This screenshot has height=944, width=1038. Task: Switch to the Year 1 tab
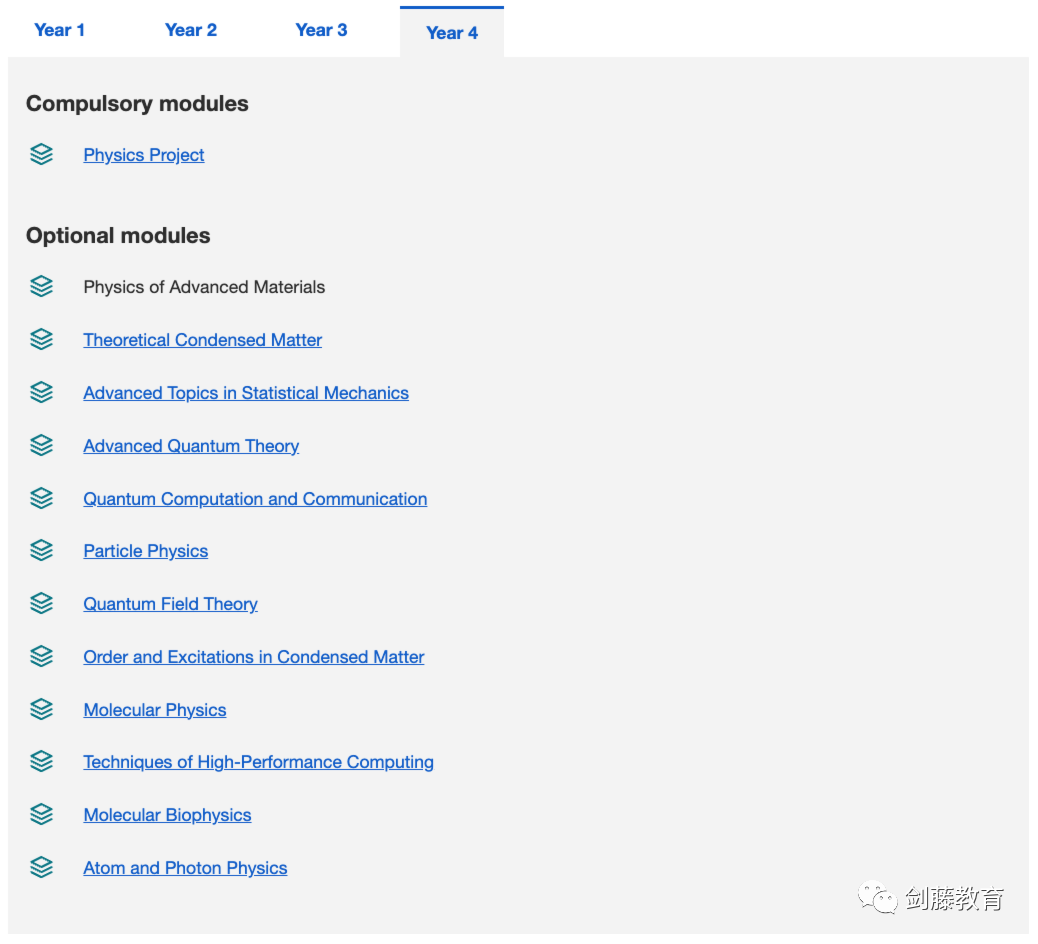(59, 30)
